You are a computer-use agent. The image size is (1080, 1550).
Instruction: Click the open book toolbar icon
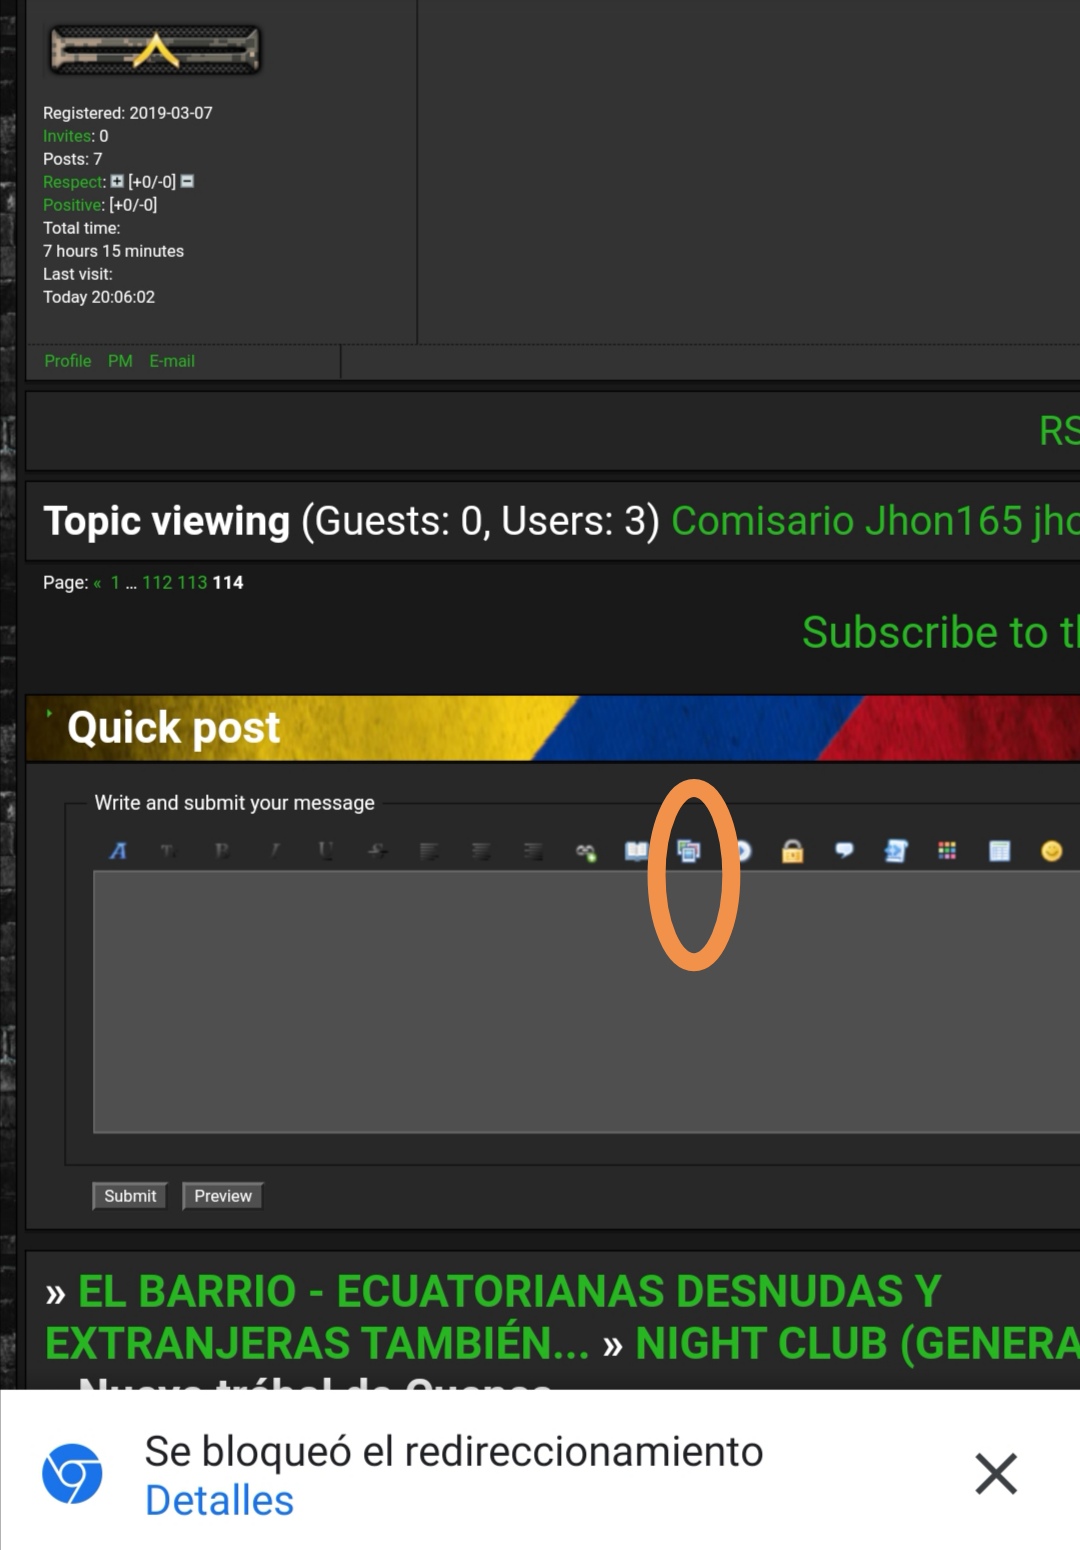[x=637, y=851]
